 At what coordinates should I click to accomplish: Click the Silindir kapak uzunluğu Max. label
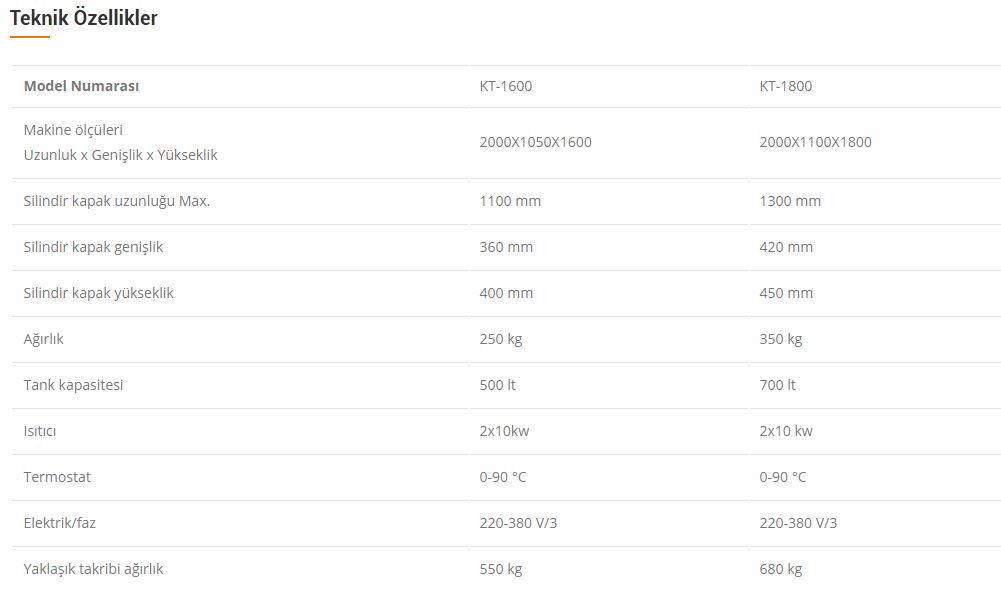116,201
